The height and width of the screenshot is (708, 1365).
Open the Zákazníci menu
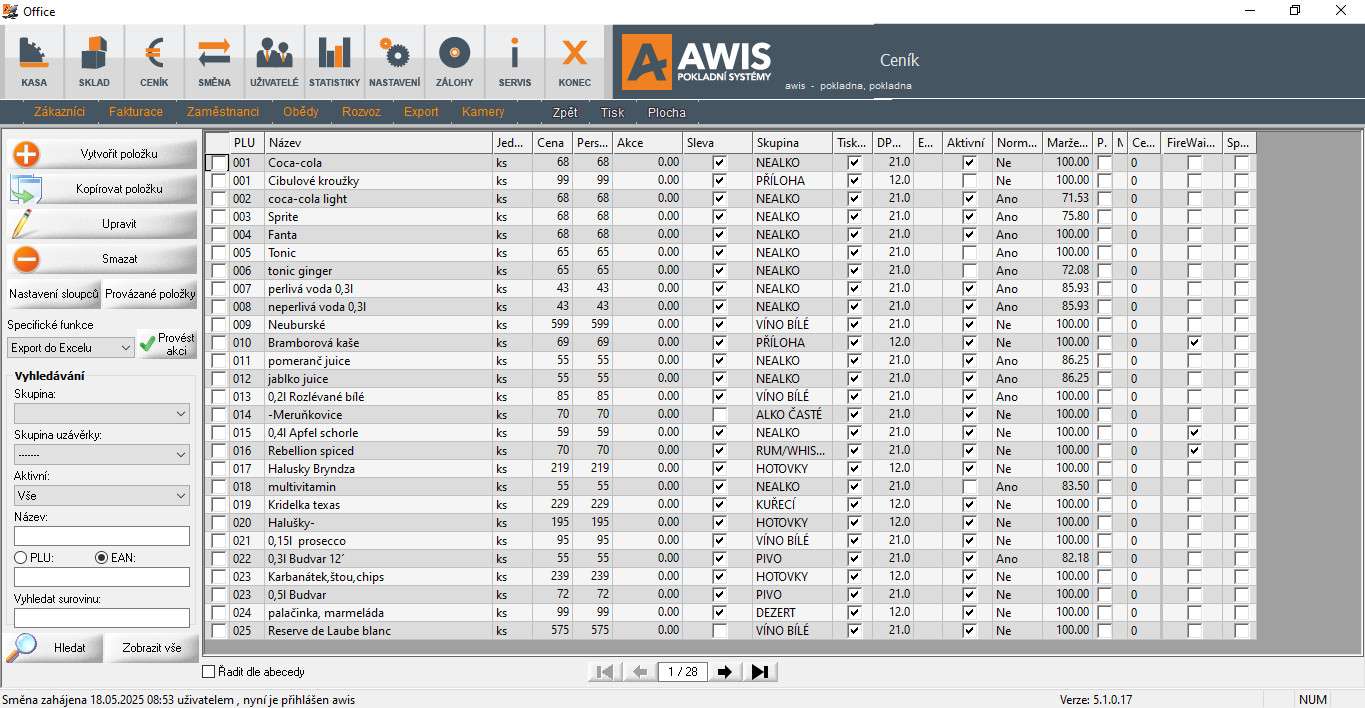pos(60,112)
